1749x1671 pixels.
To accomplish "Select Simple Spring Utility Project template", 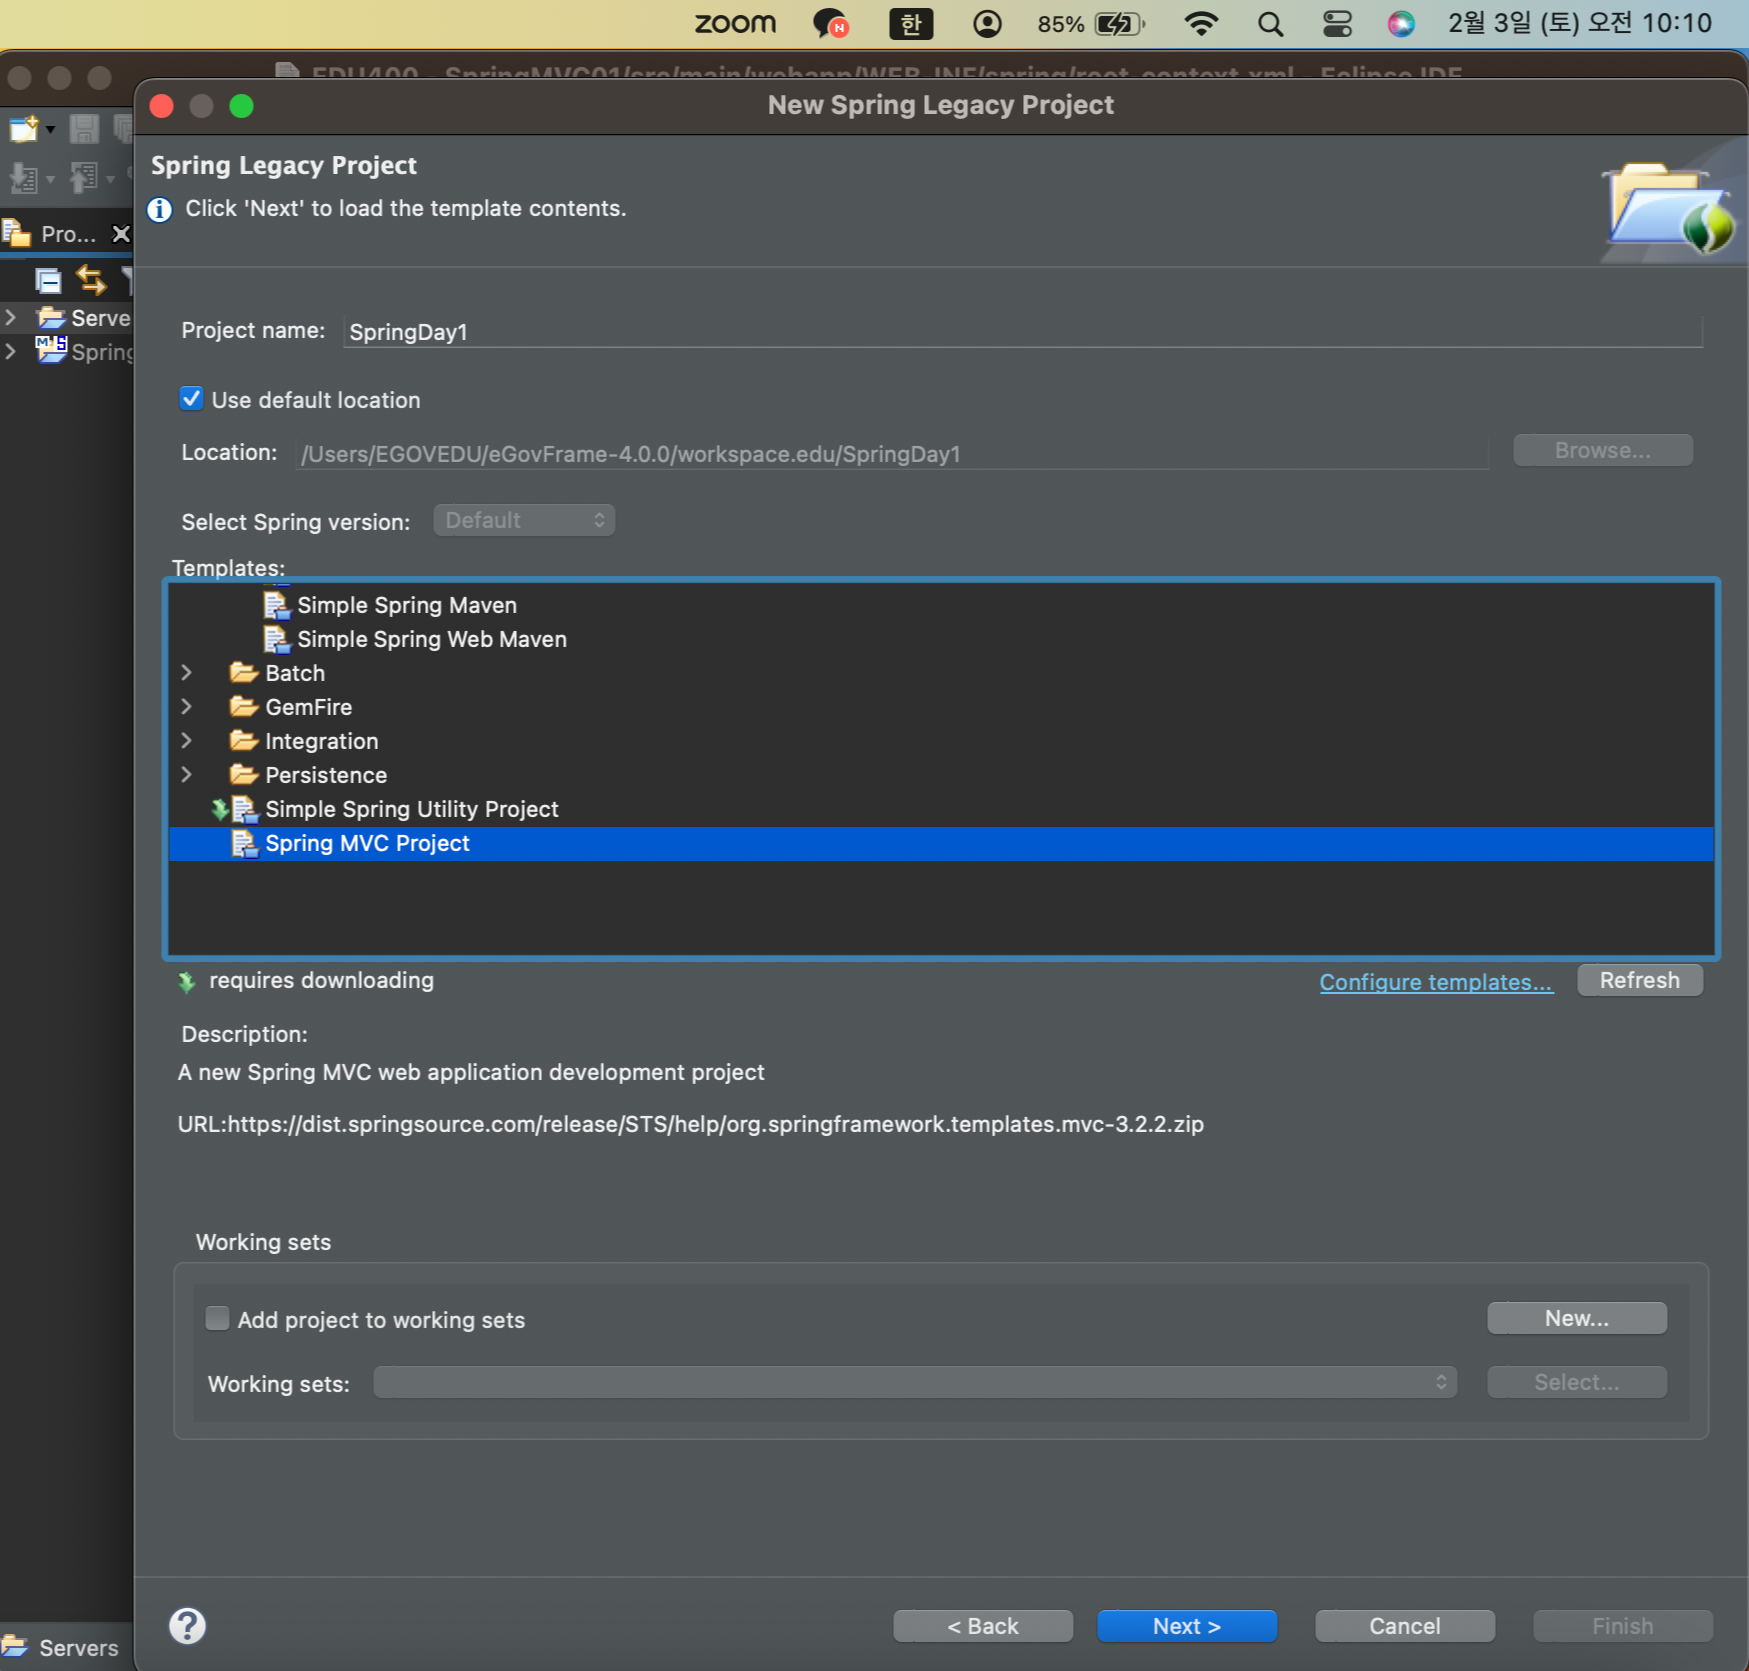I will click(411, 809).
